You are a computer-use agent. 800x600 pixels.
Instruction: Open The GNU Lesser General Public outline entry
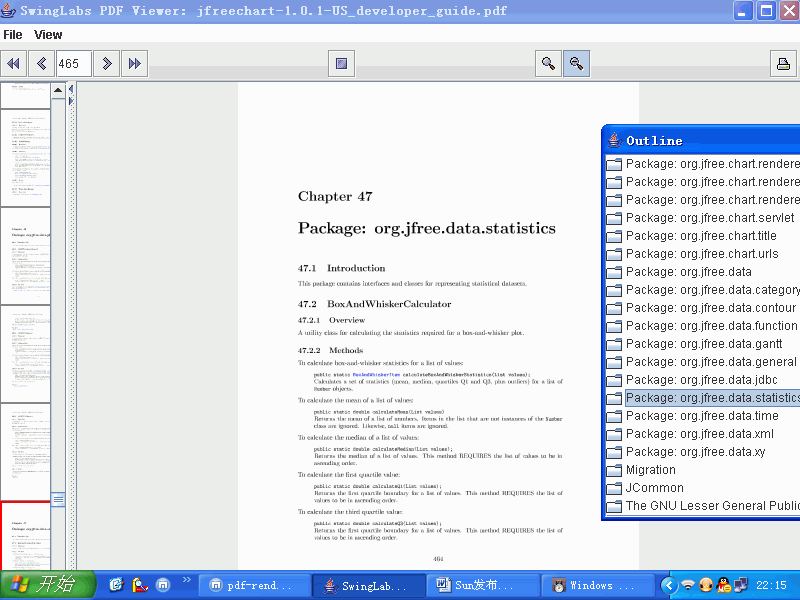[x=712, y=506]
